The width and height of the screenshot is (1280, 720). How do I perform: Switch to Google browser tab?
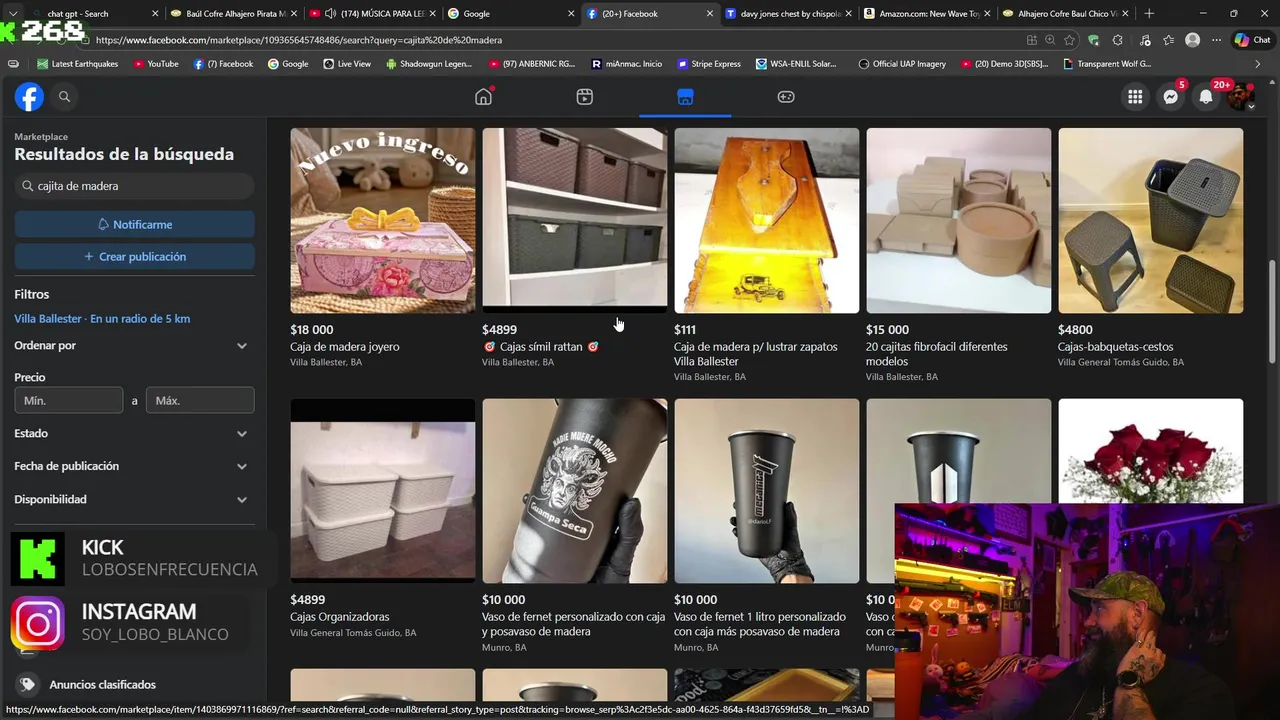pyautogui.click(x=510, y=13)
